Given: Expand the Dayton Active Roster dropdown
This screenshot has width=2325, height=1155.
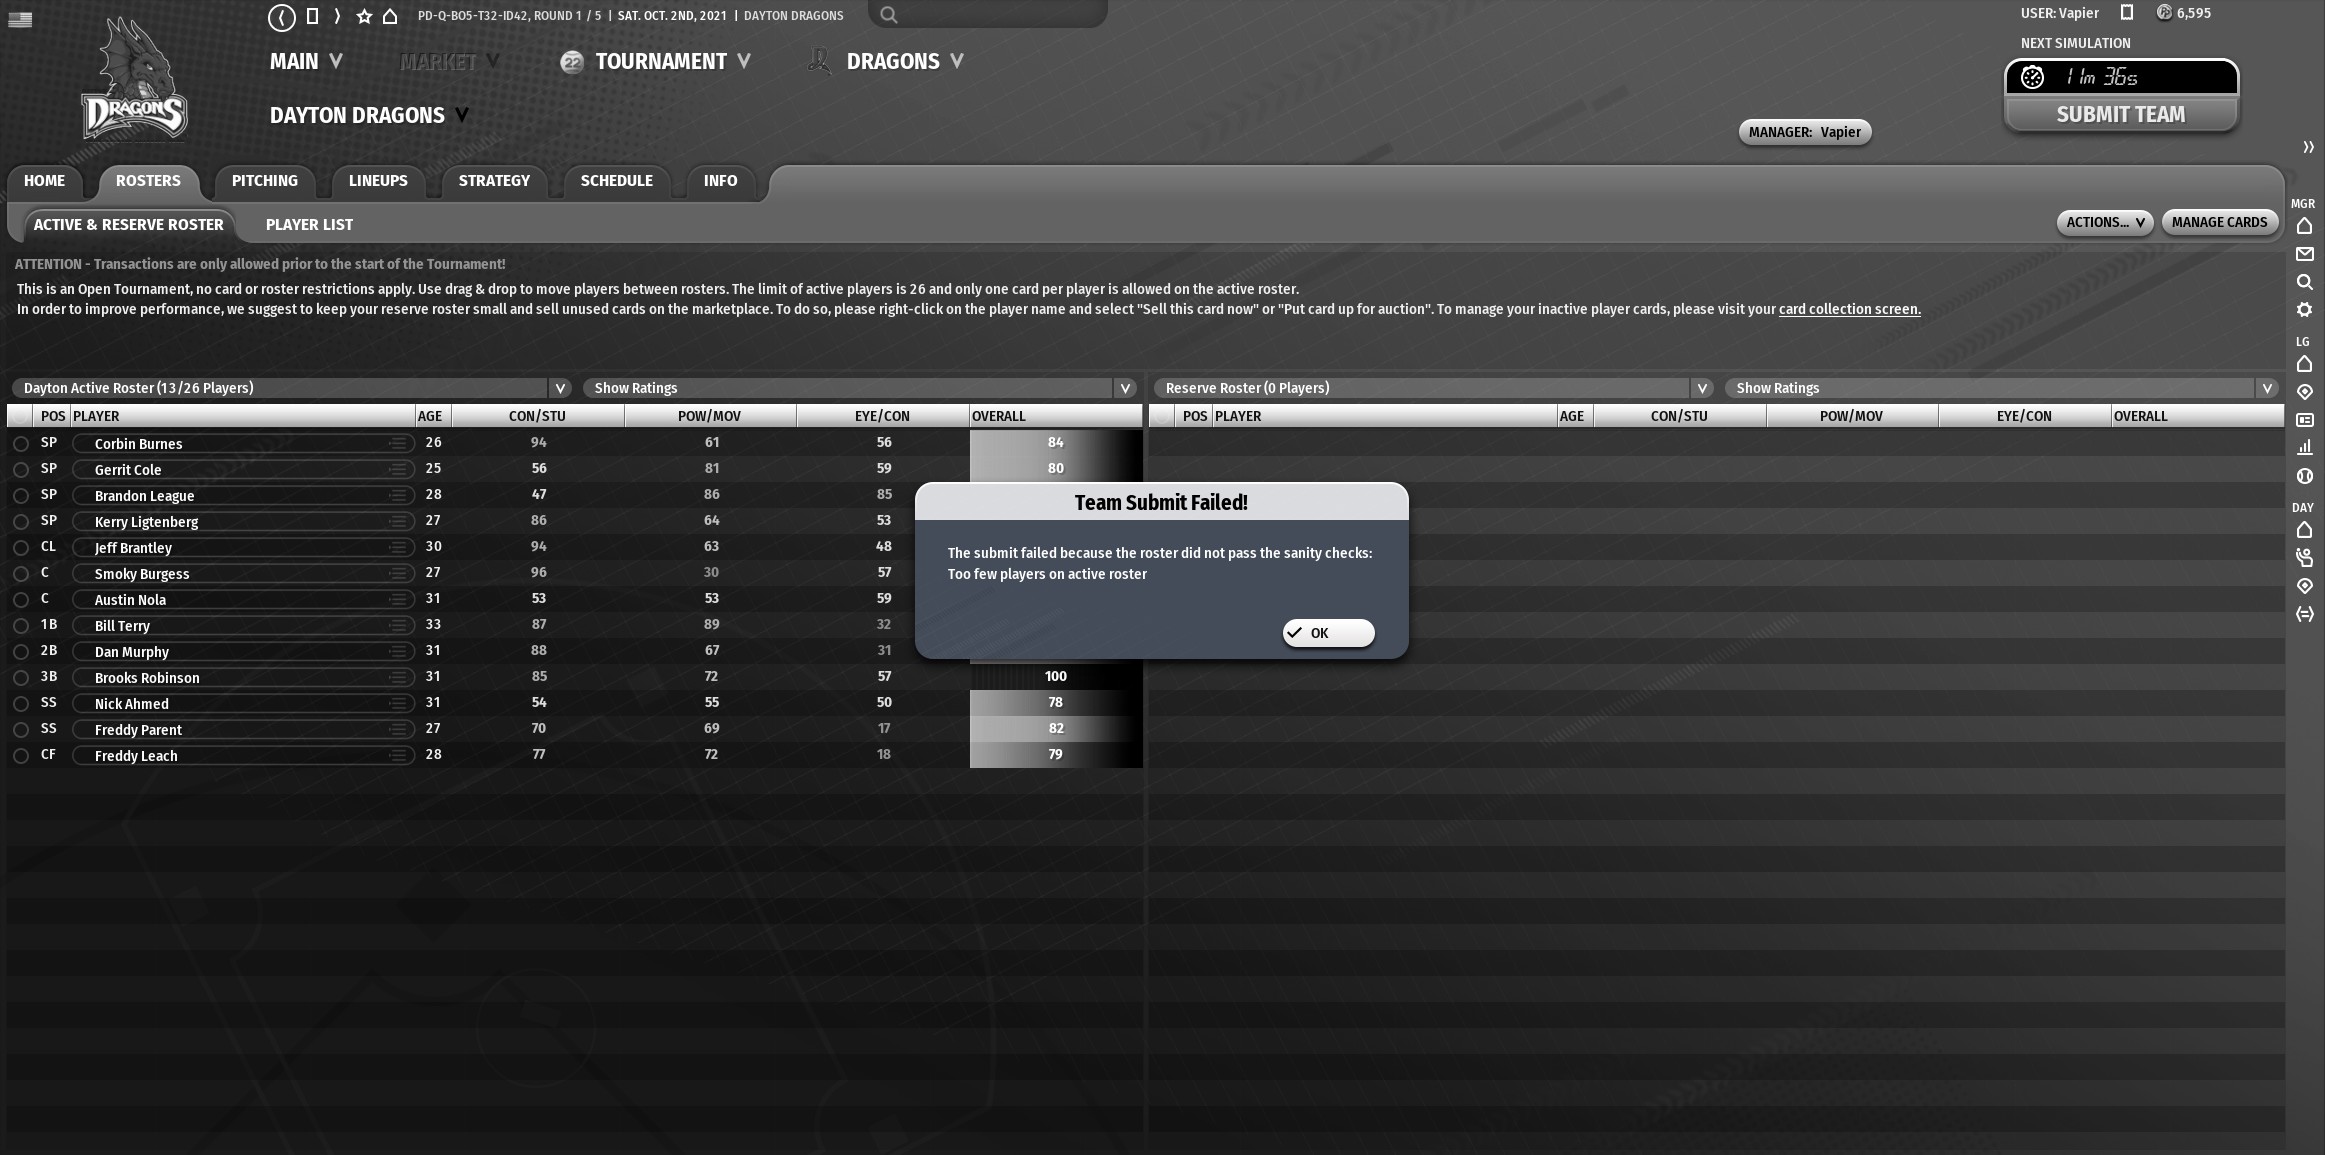Looking at the screenshot, I should tap(560, 388).
